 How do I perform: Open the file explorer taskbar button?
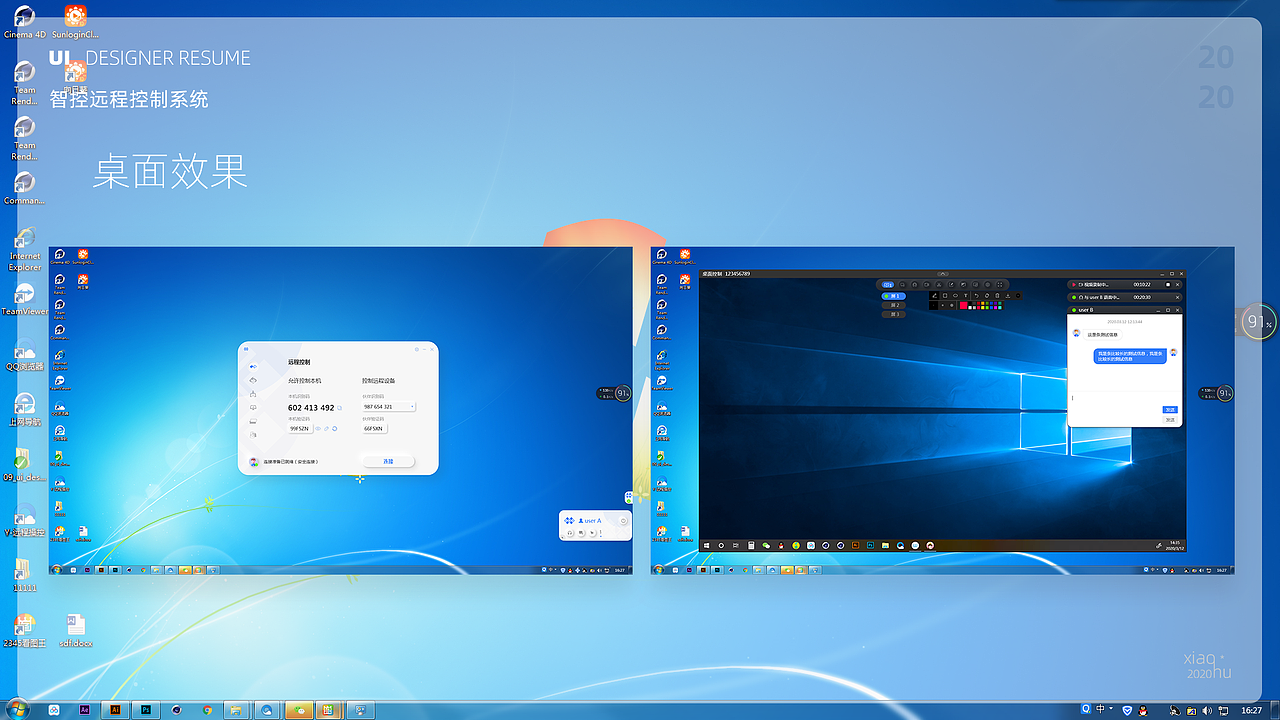(236, 710)
